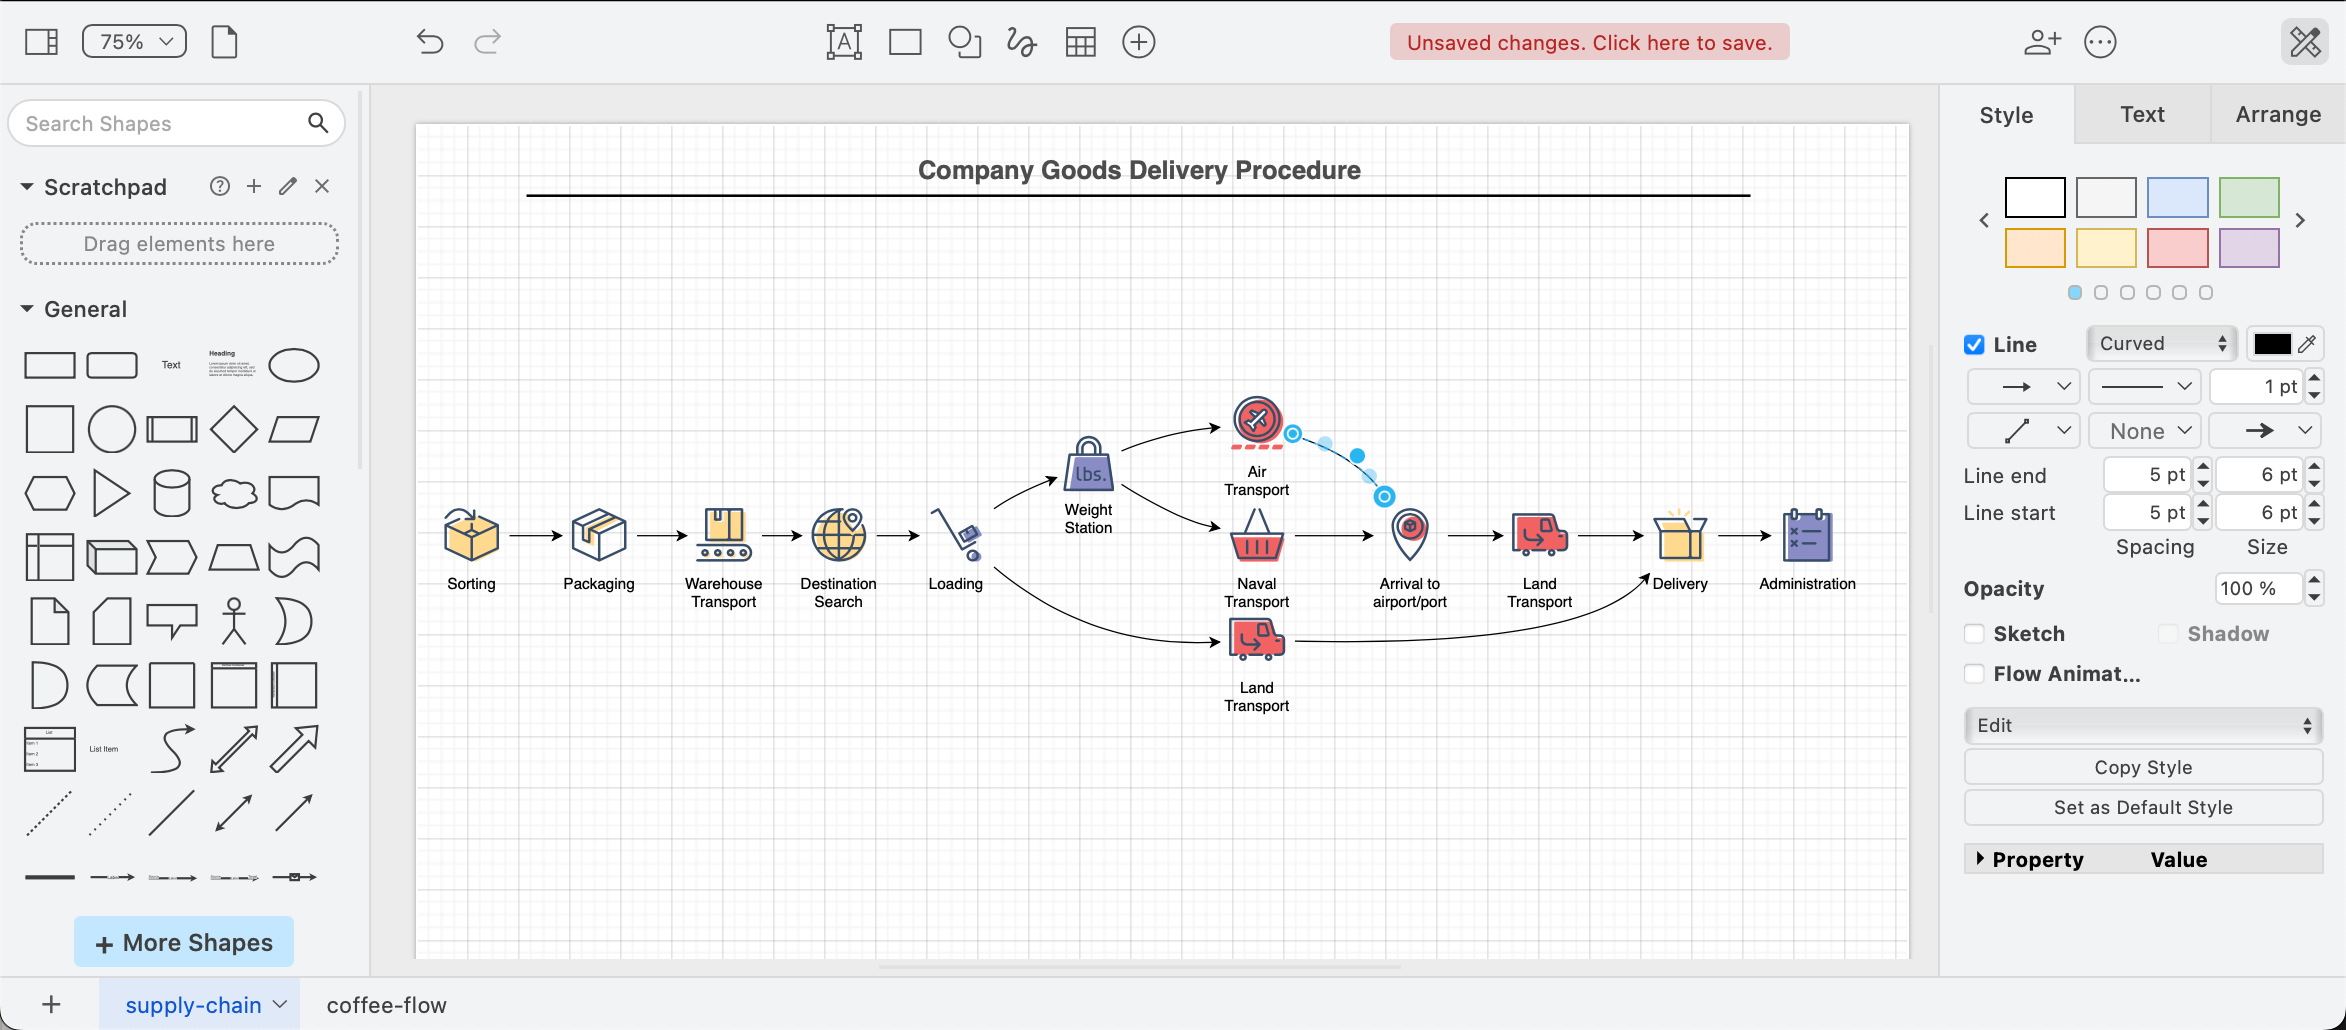Click the More Shapes button

184,942
